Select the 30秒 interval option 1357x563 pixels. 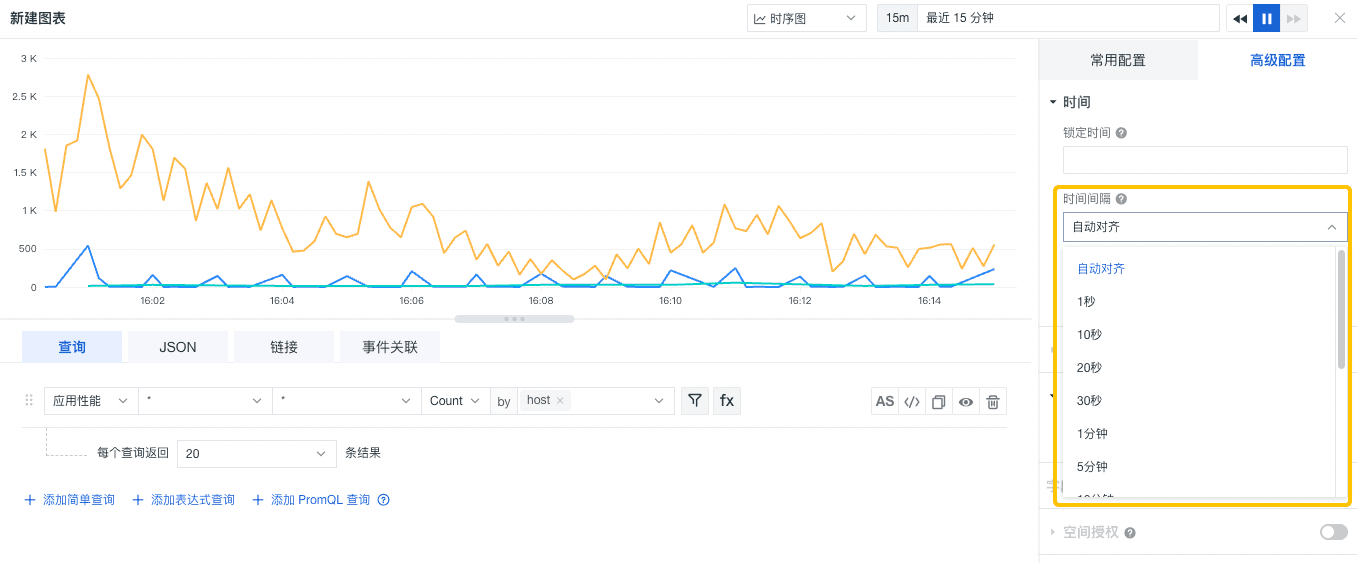coord(1090,401)
